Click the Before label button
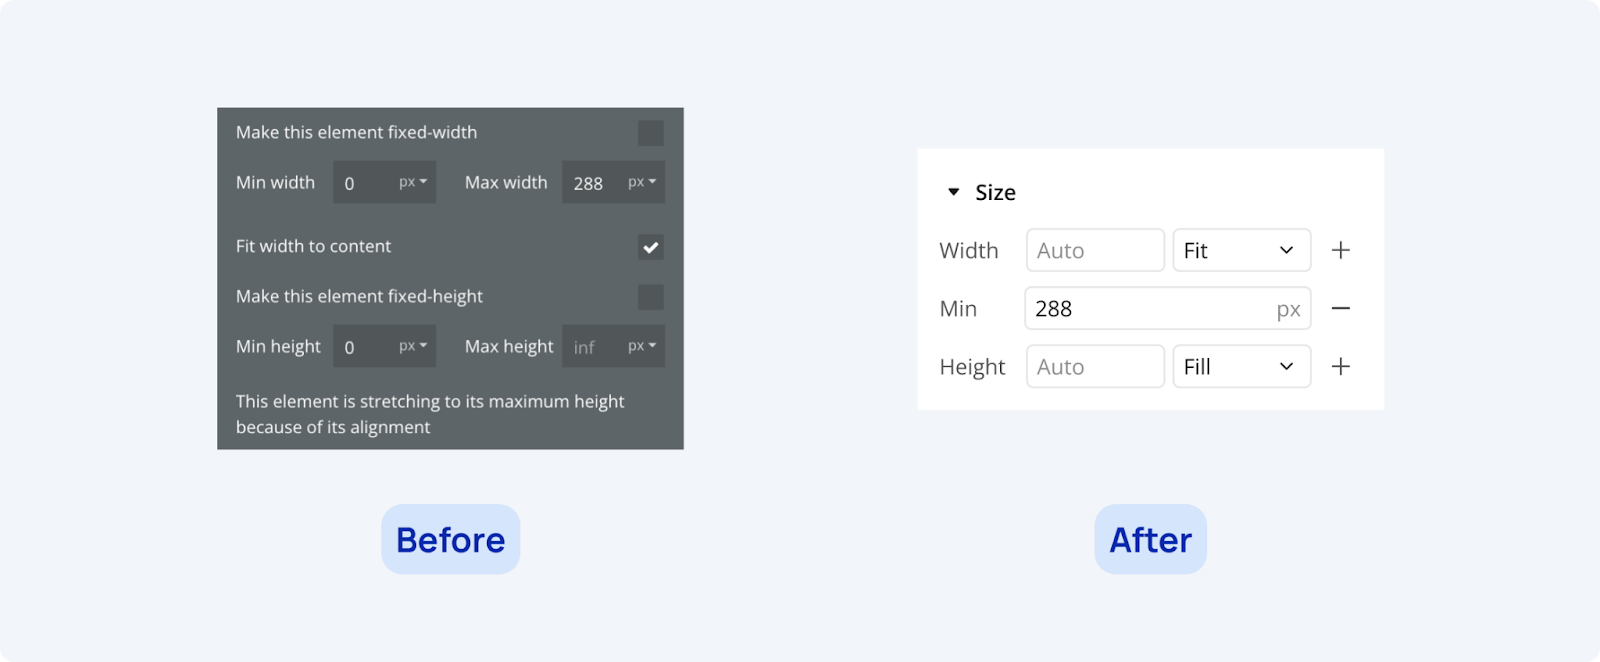This screenshot has height=662, width=1600. pos(450,539)
